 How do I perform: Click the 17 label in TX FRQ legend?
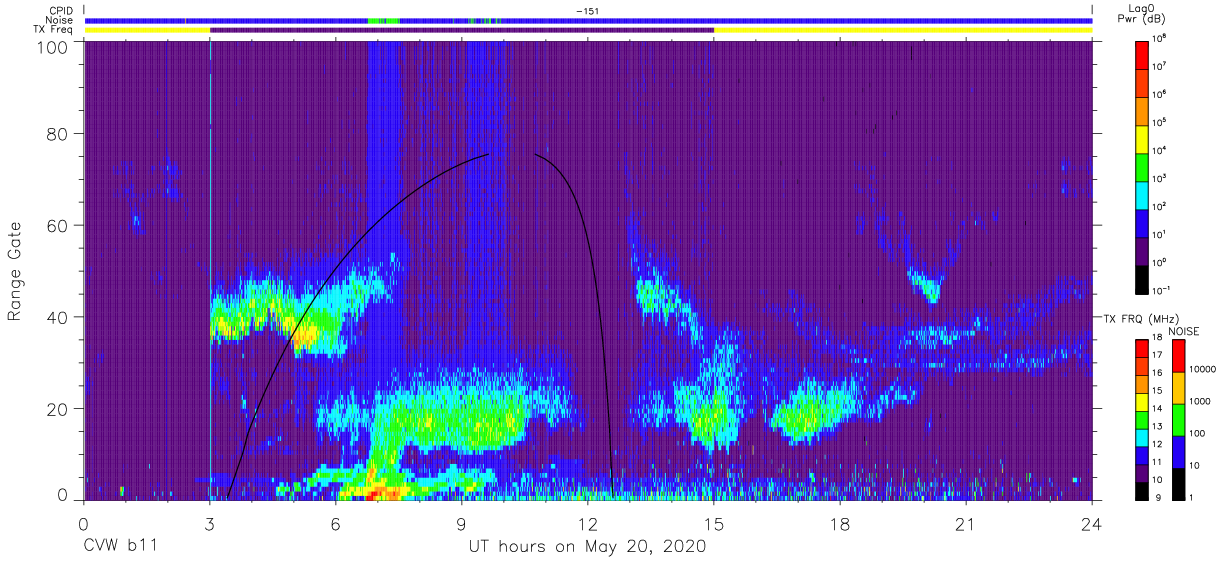click(1159, 355)
